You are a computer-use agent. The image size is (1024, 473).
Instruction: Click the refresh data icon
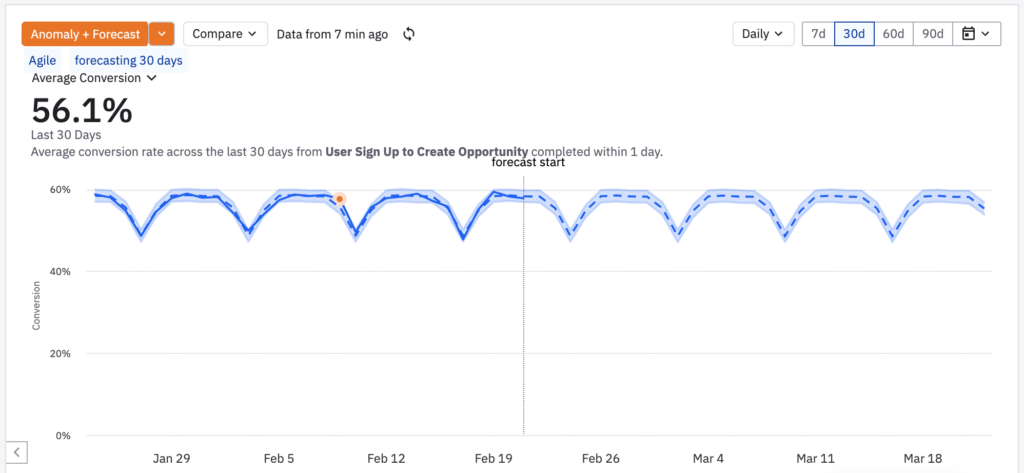point(409,34)
